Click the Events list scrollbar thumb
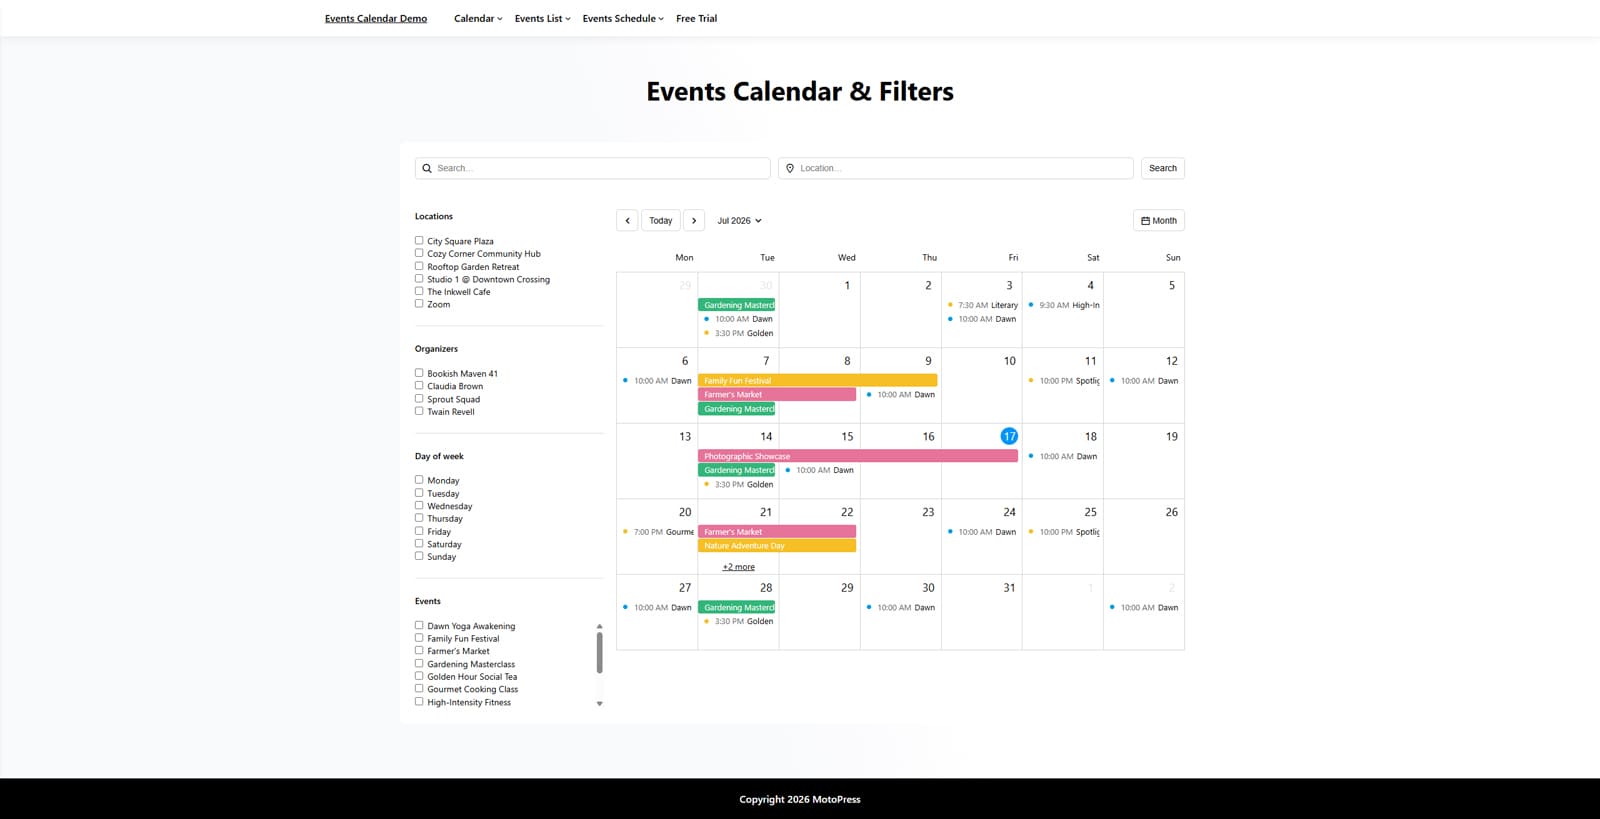Image resolution: width=1600 pixels, height=819 pixels. 600,652
